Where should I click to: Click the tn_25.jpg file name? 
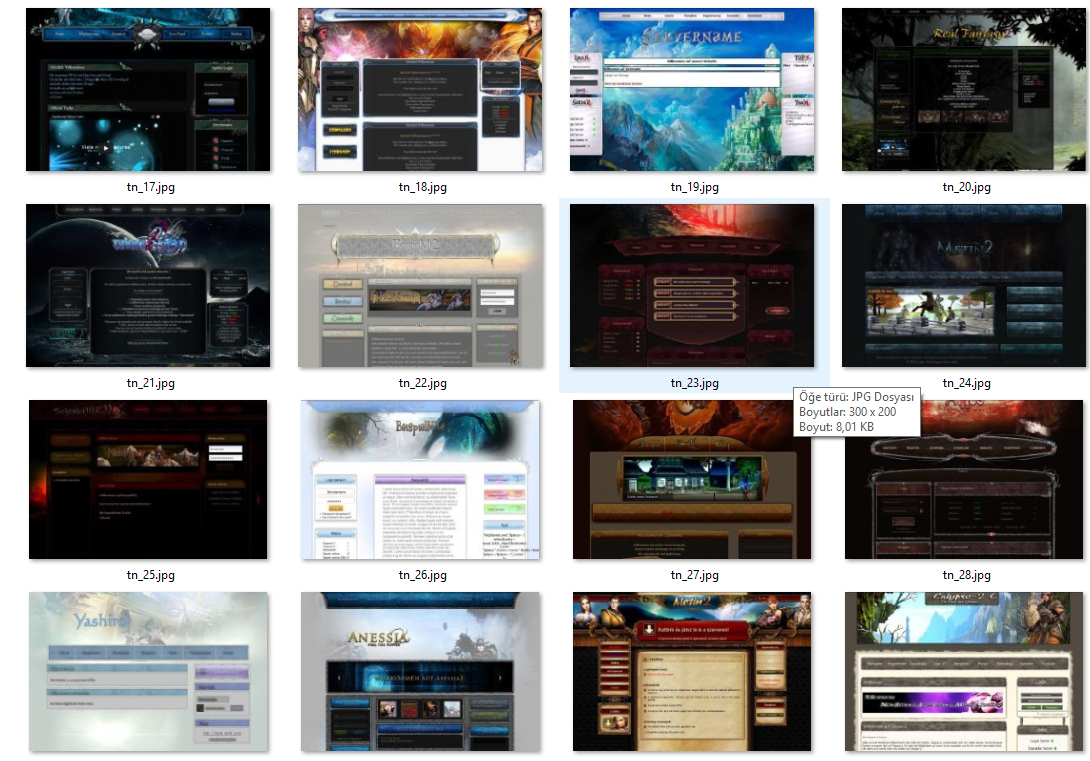[x=151, y=575]
